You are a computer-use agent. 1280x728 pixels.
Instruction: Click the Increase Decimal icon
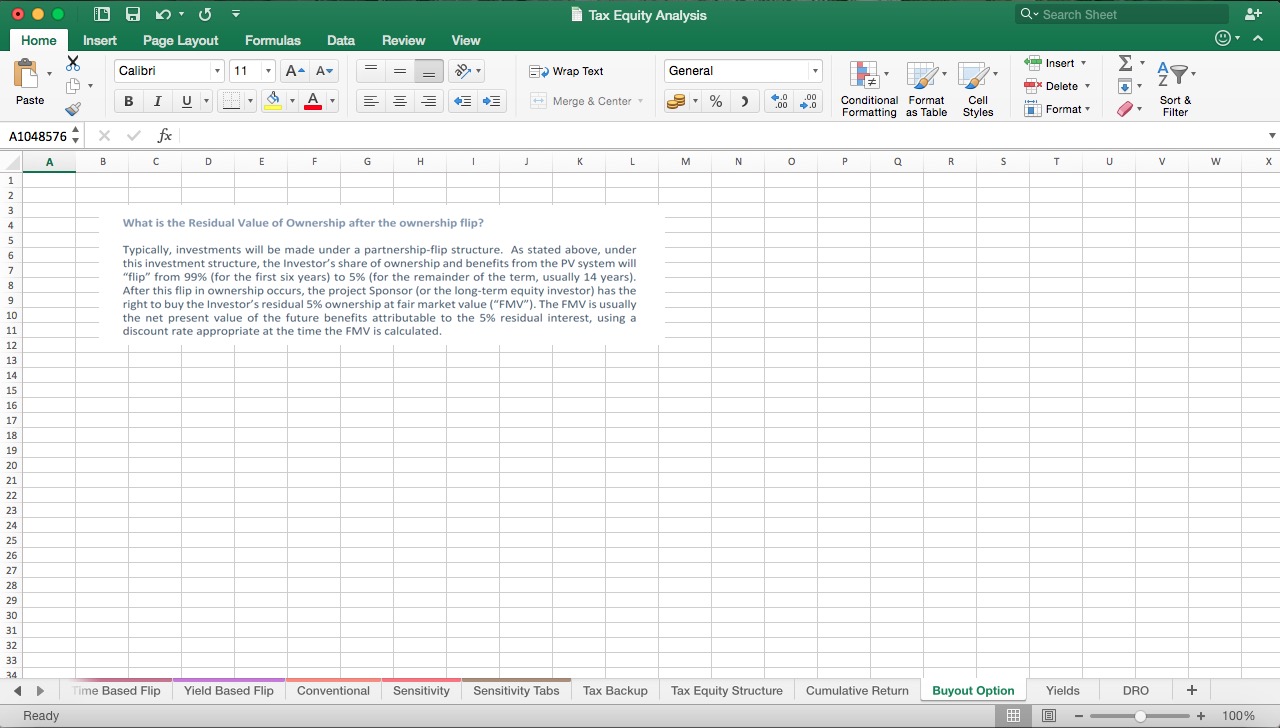(x=779, y=101)
